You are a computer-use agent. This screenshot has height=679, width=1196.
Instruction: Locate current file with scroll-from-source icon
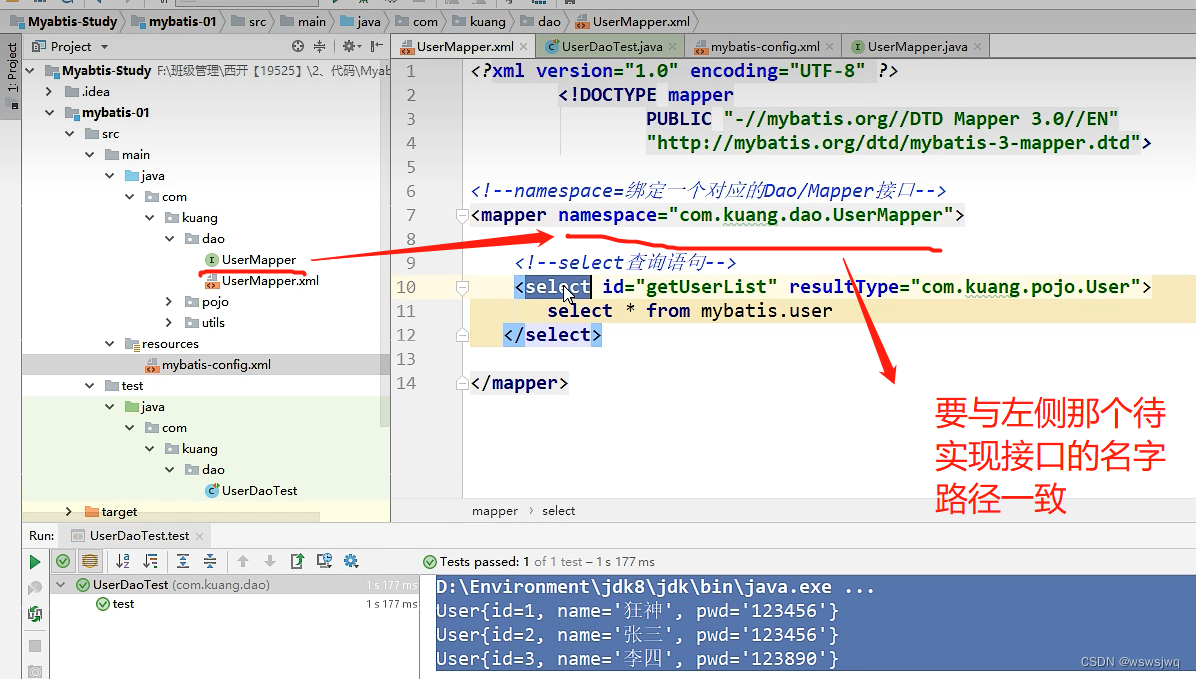297,47
